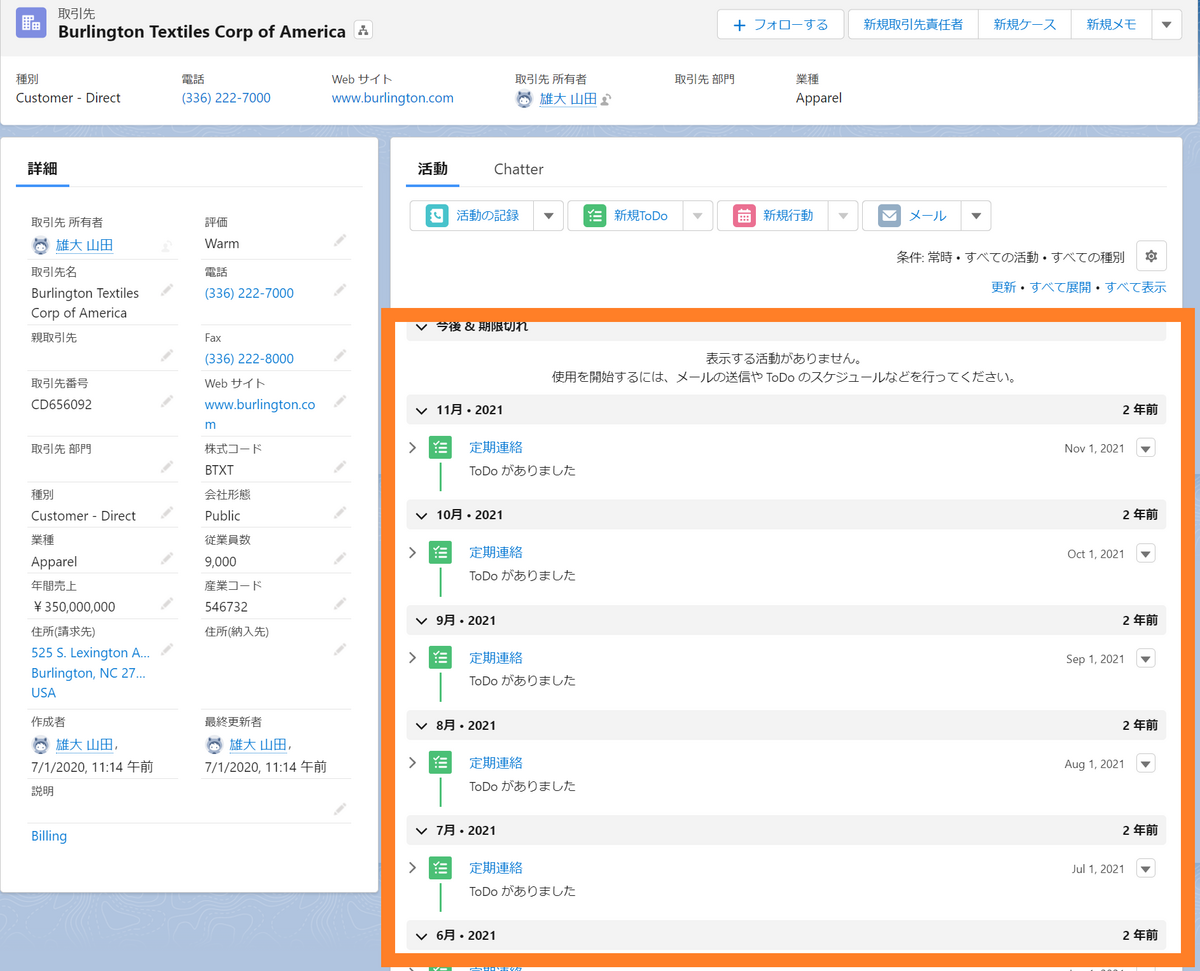Image resolution: width=1200 pixels, height=971 pixels.
Task: Open more actions dropdown next to 新規メモ
Action: pyautogui.click(x=1167, y=25)
